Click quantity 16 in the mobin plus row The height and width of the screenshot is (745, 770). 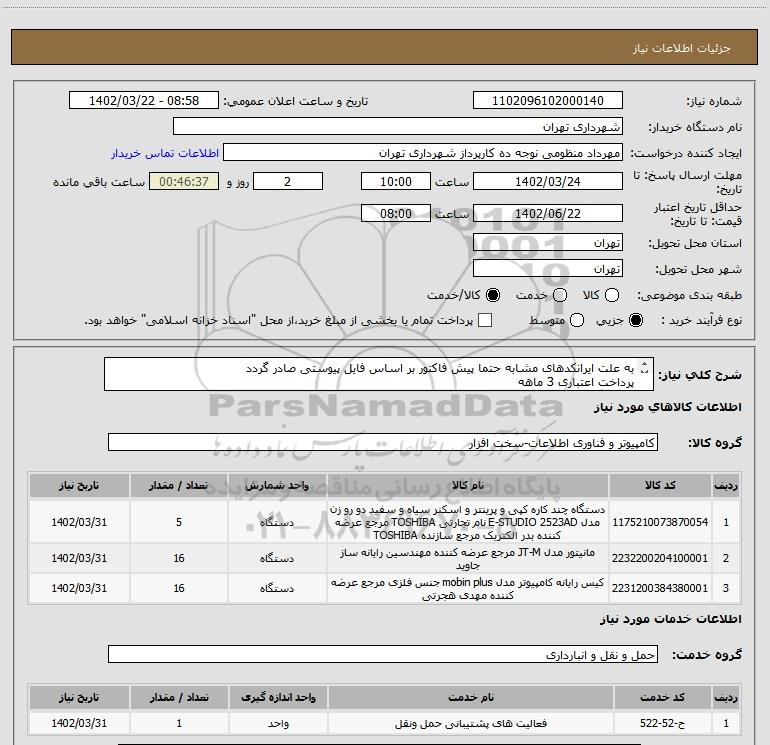coord(179,588)
